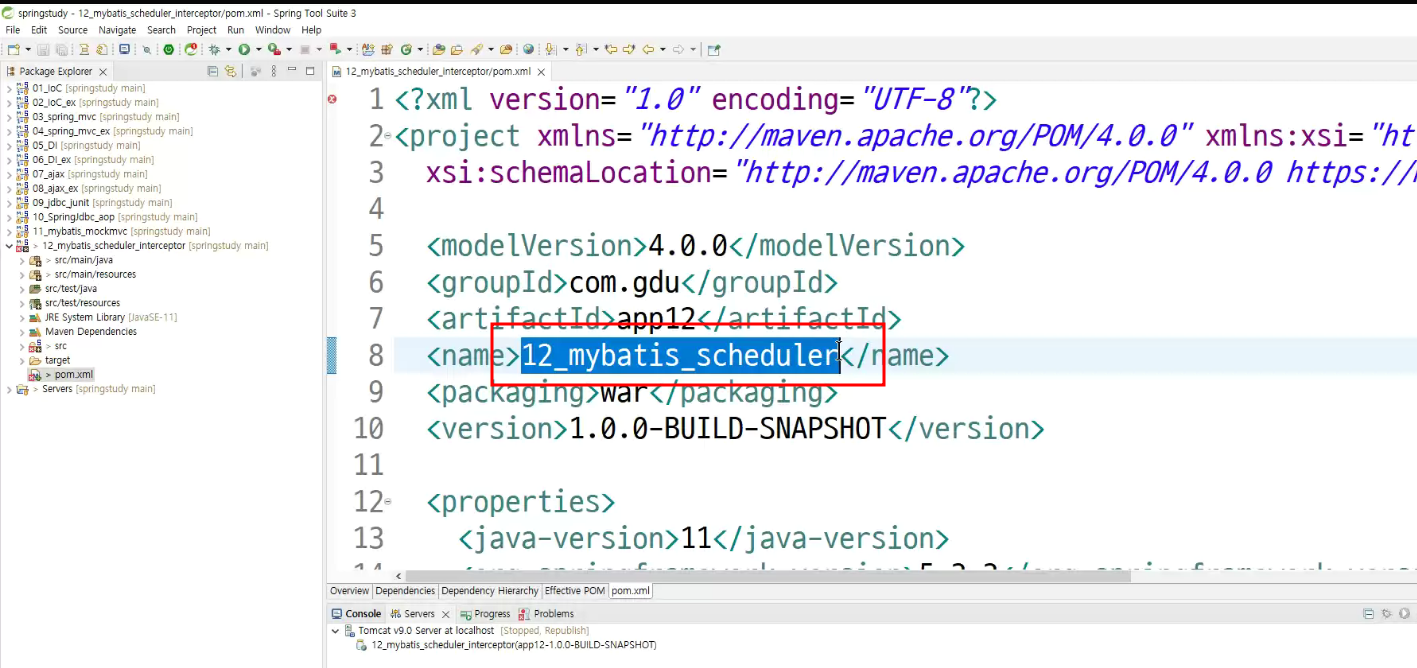Expand the 07_ajax project

click(9, 174)
